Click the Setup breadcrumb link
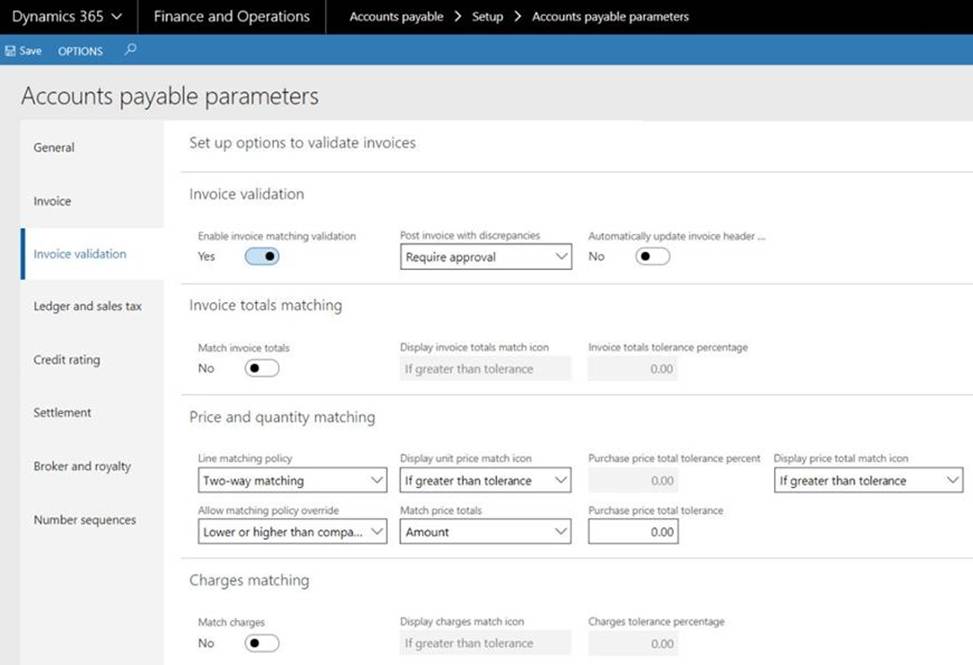This screenshot has width=973, height=665. [x=487, y=17]
